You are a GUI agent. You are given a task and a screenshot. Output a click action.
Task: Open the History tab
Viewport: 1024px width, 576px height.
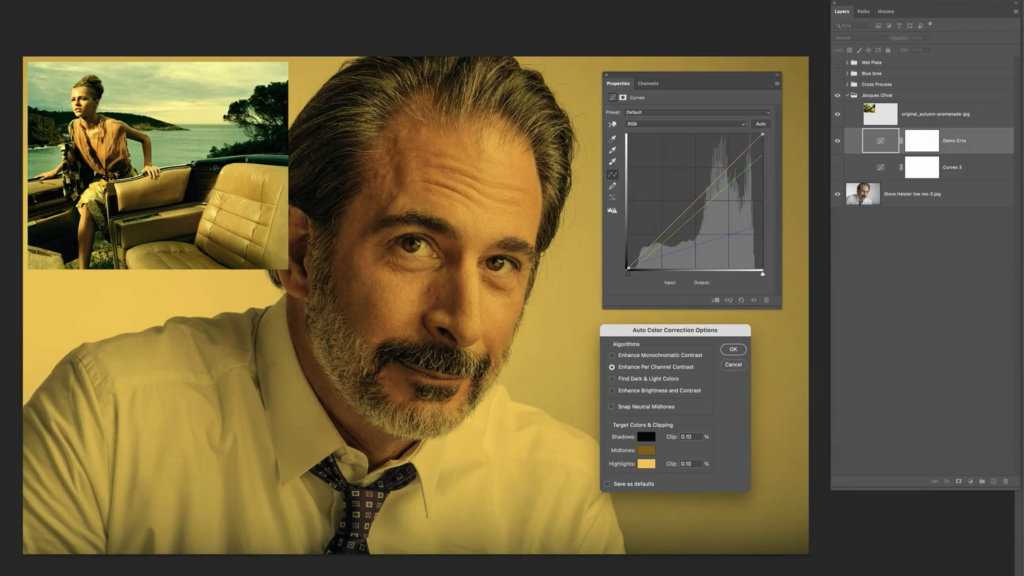pyautogui.click(x=886, y=11)
